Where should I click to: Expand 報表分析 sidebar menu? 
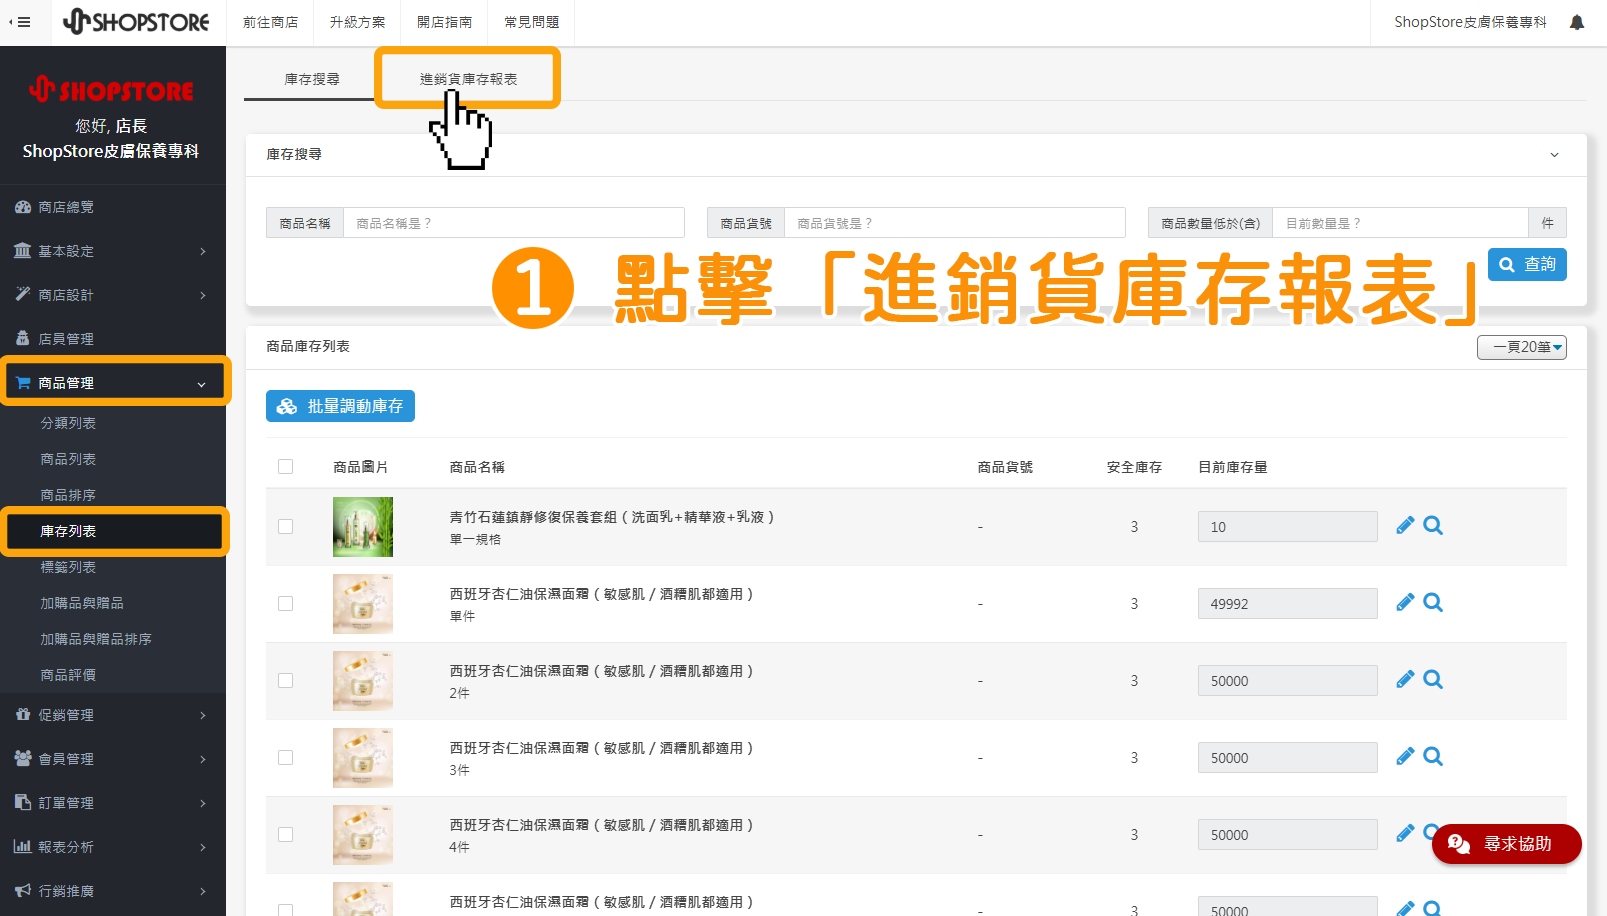point(113,847)
